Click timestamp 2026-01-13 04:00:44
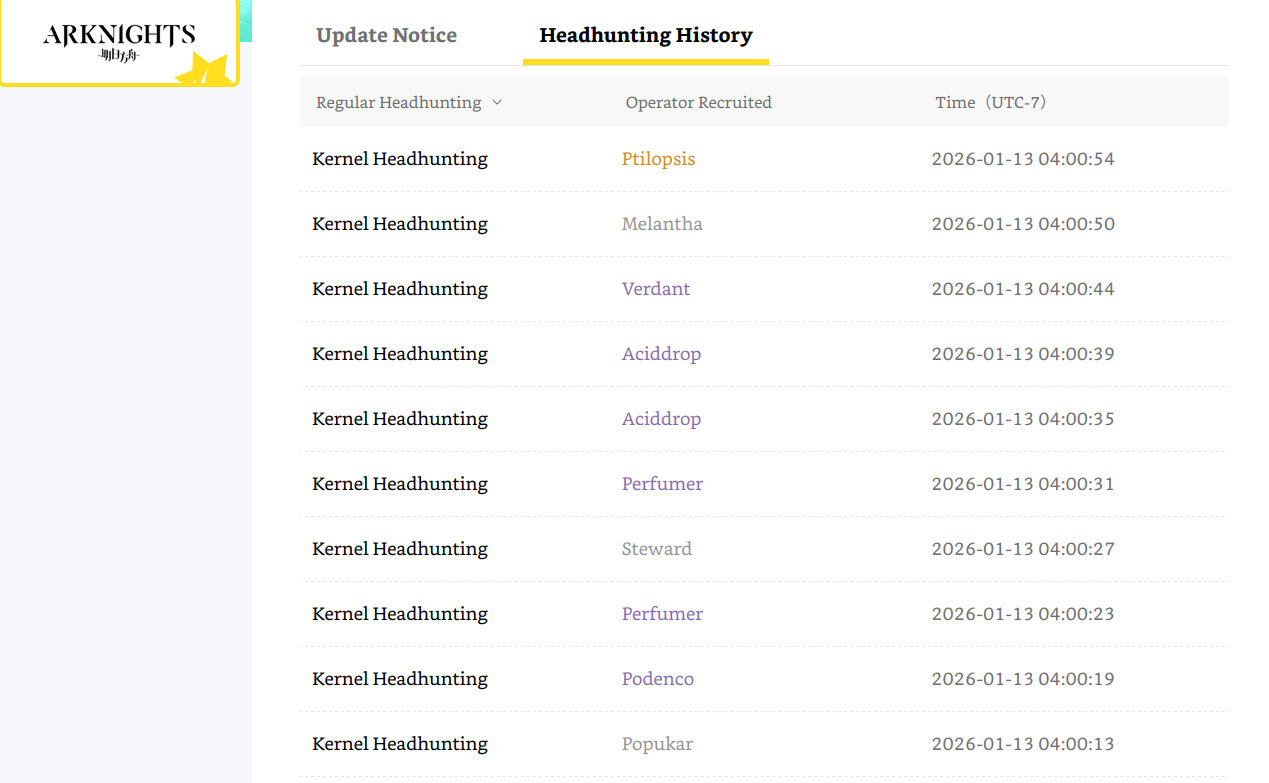This screenshot has width=1269, height=783. tap(1023, 289)
